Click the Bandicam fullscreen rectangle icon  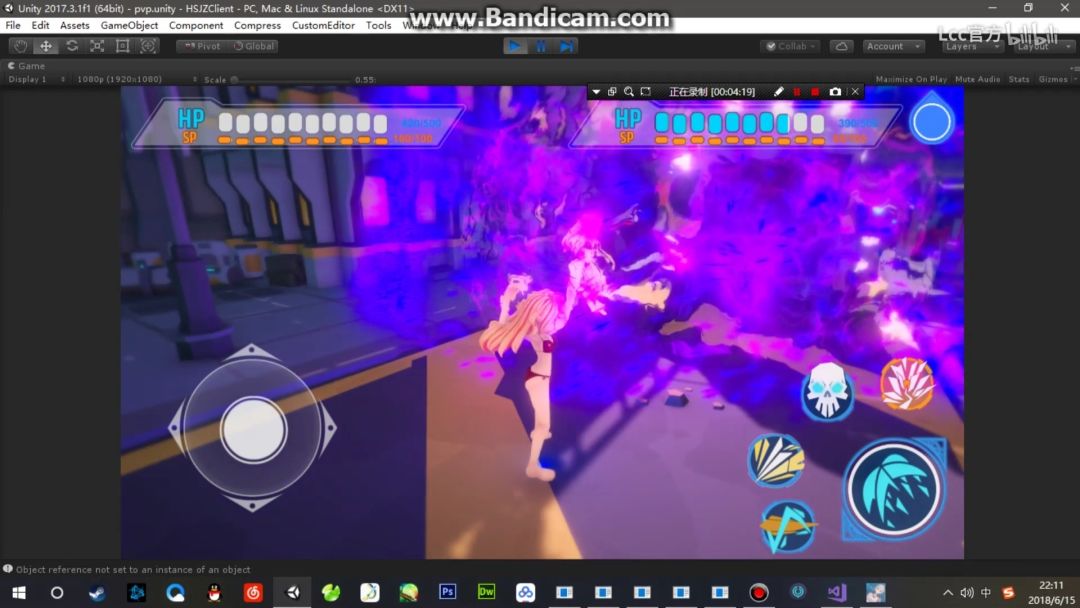(645, 92)
